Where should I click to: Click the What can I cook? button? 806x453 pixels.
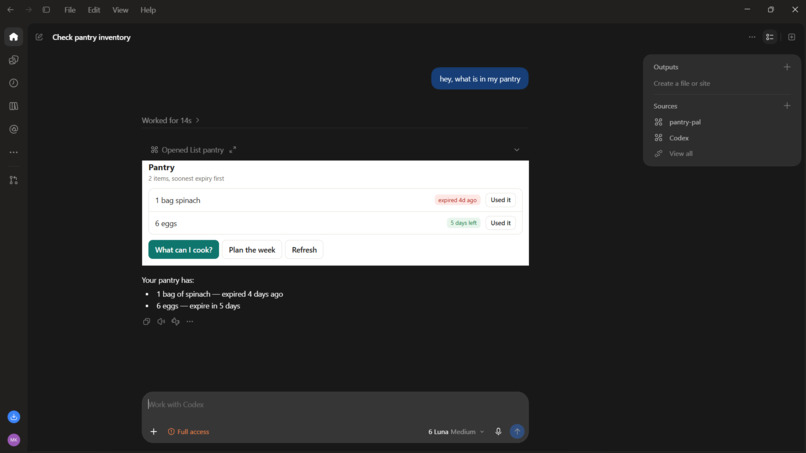point(184,249)
